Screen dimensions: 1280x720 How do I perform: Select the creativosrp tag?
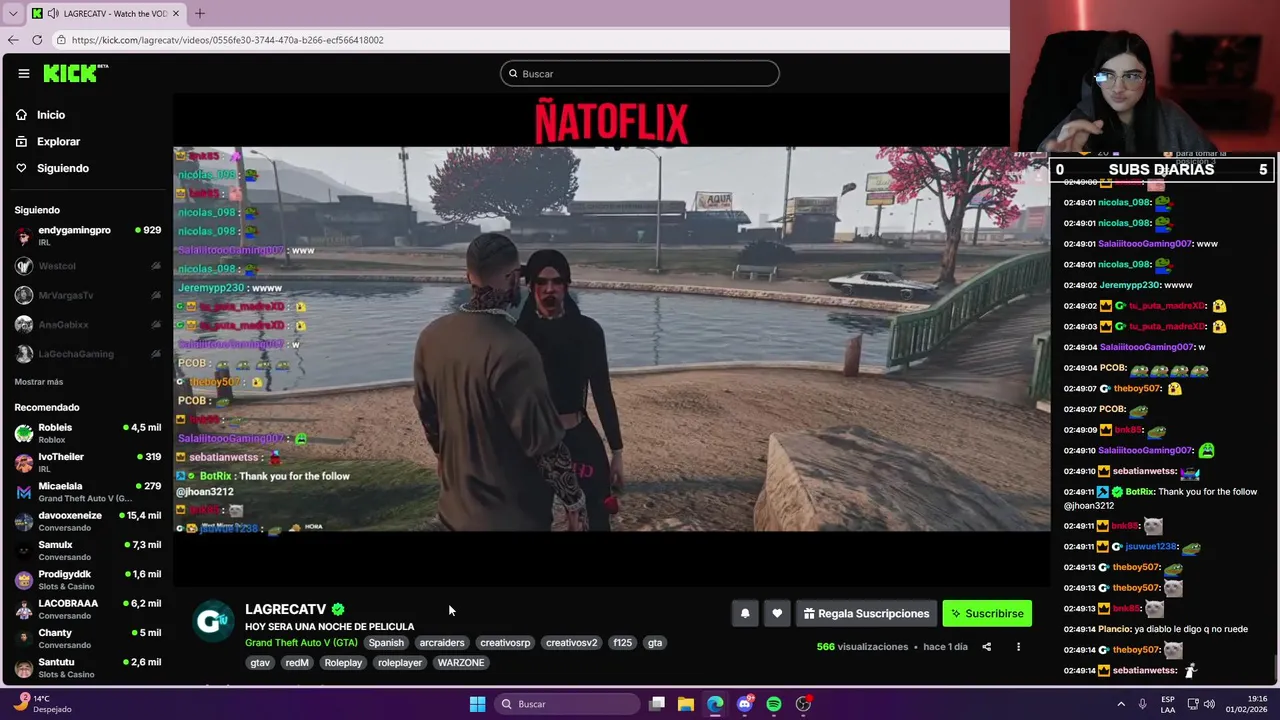click(505, 643)
